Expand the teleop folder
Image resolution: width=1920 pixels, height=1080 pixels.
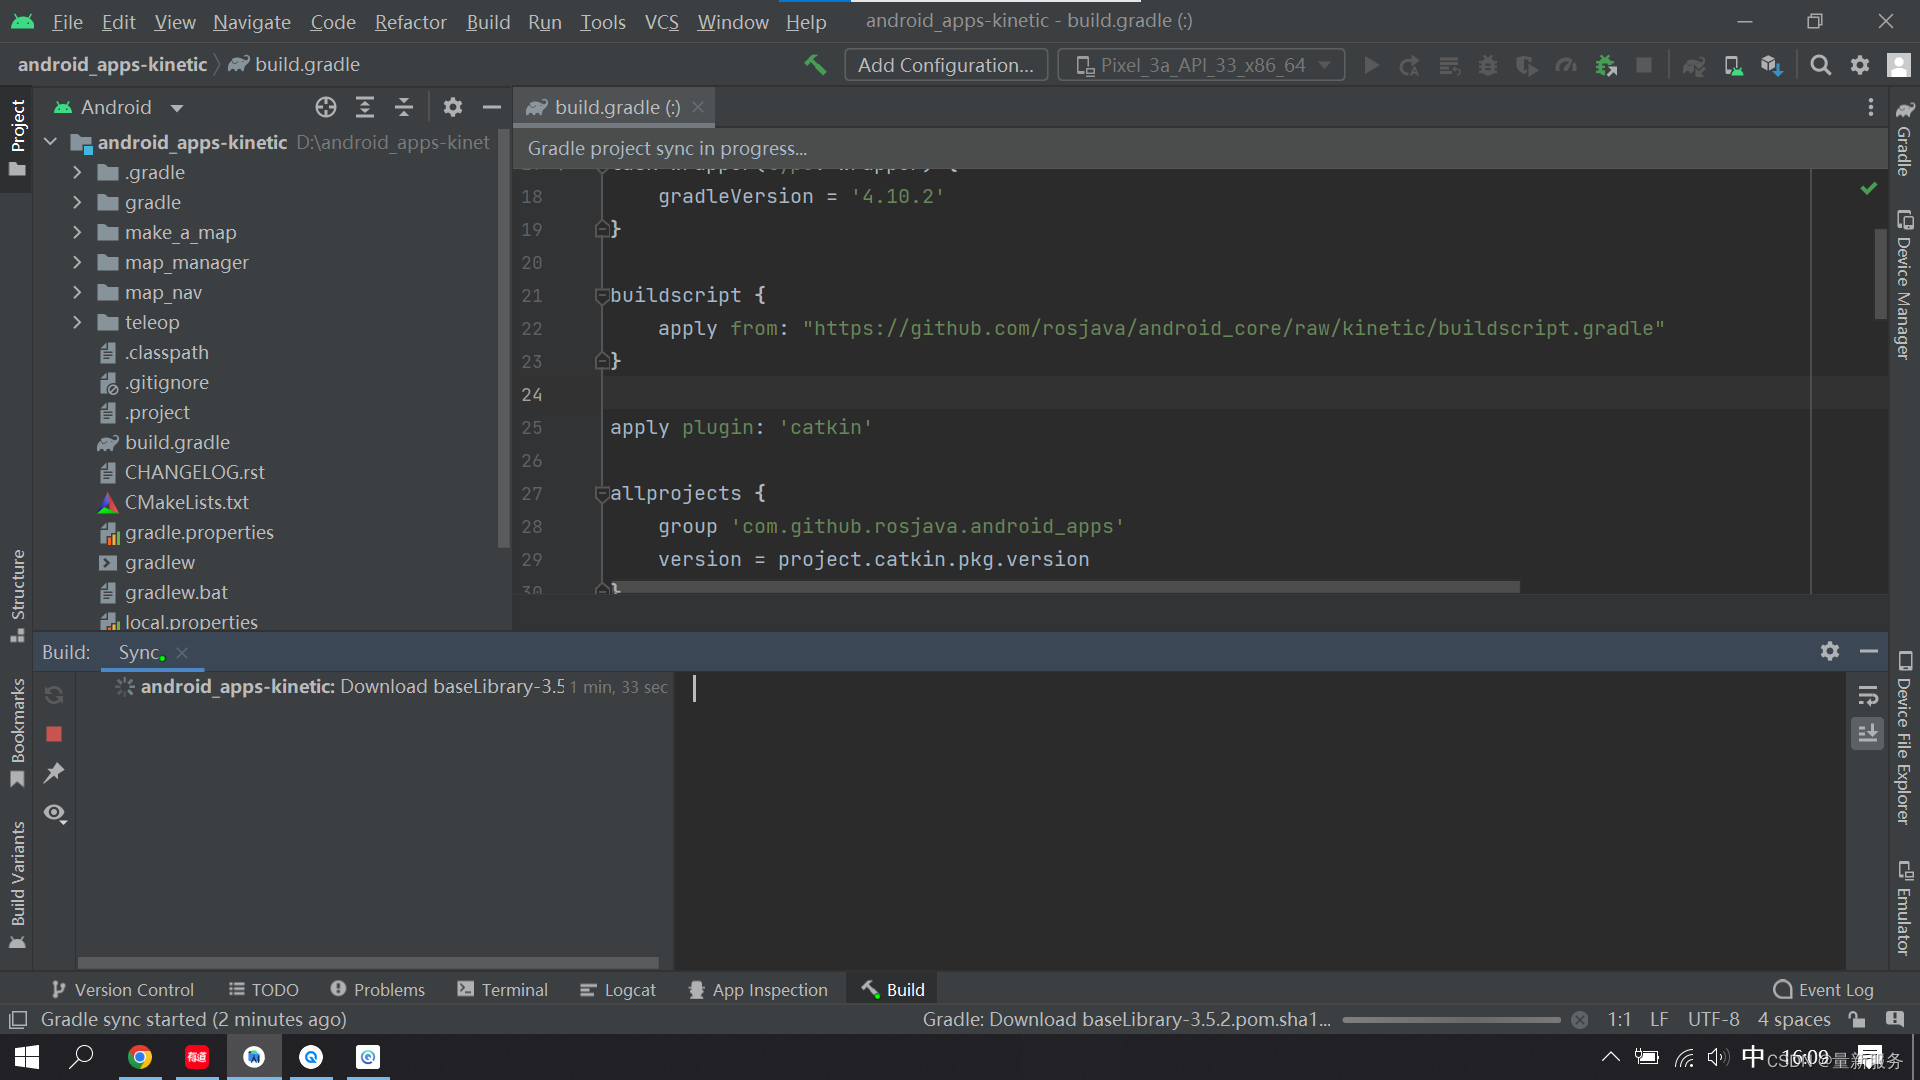[77, 322]
